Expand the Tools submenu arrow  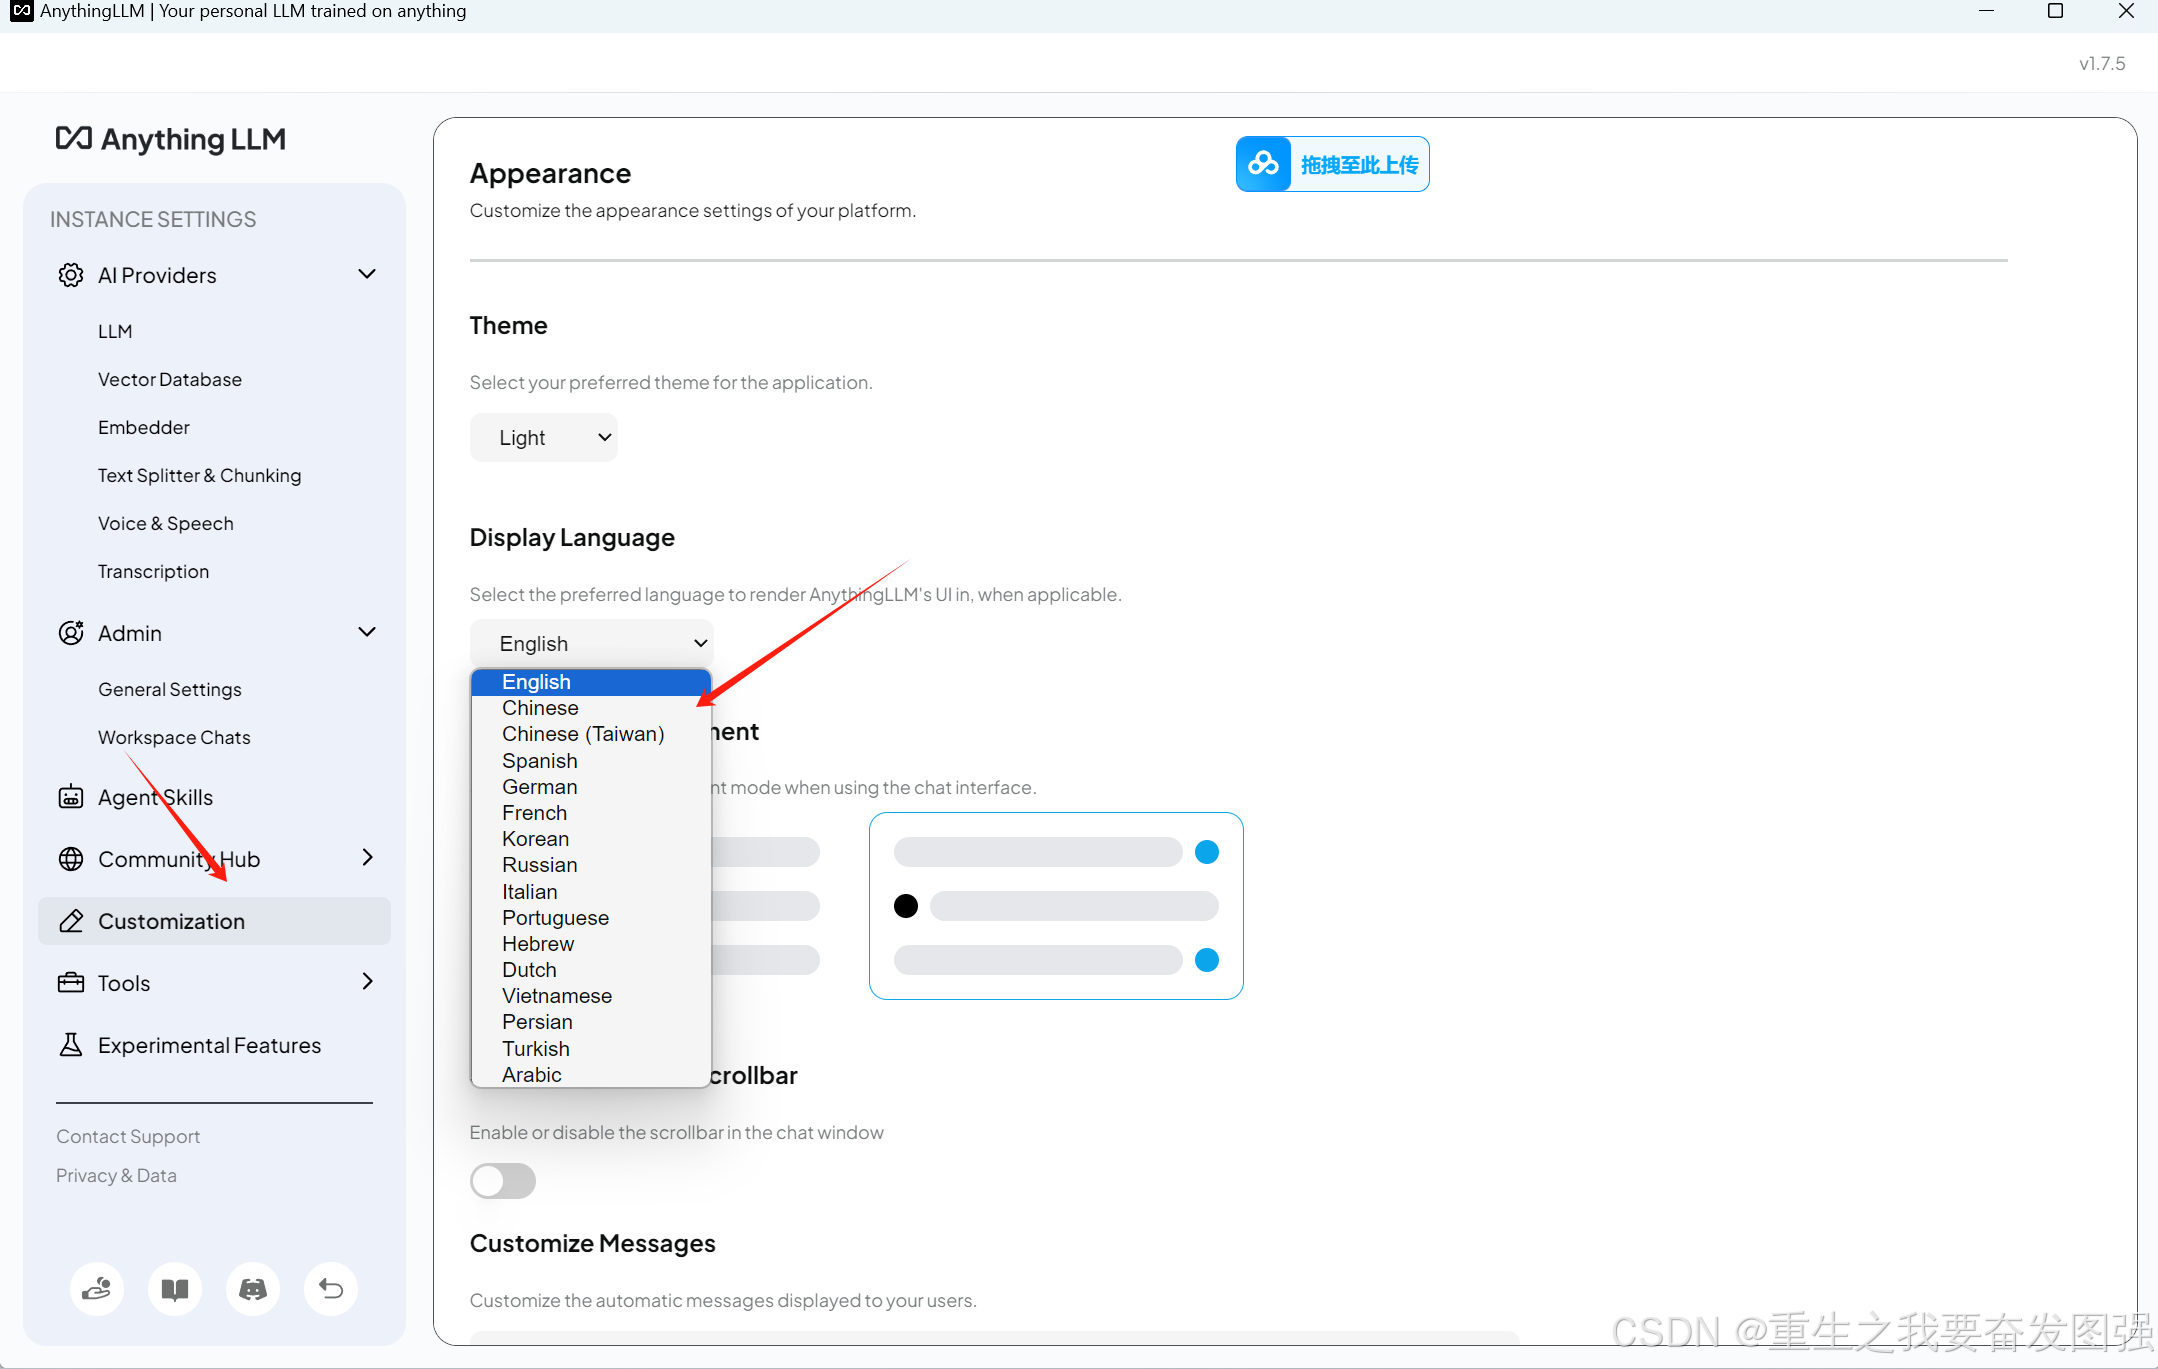tap(367, 982)
